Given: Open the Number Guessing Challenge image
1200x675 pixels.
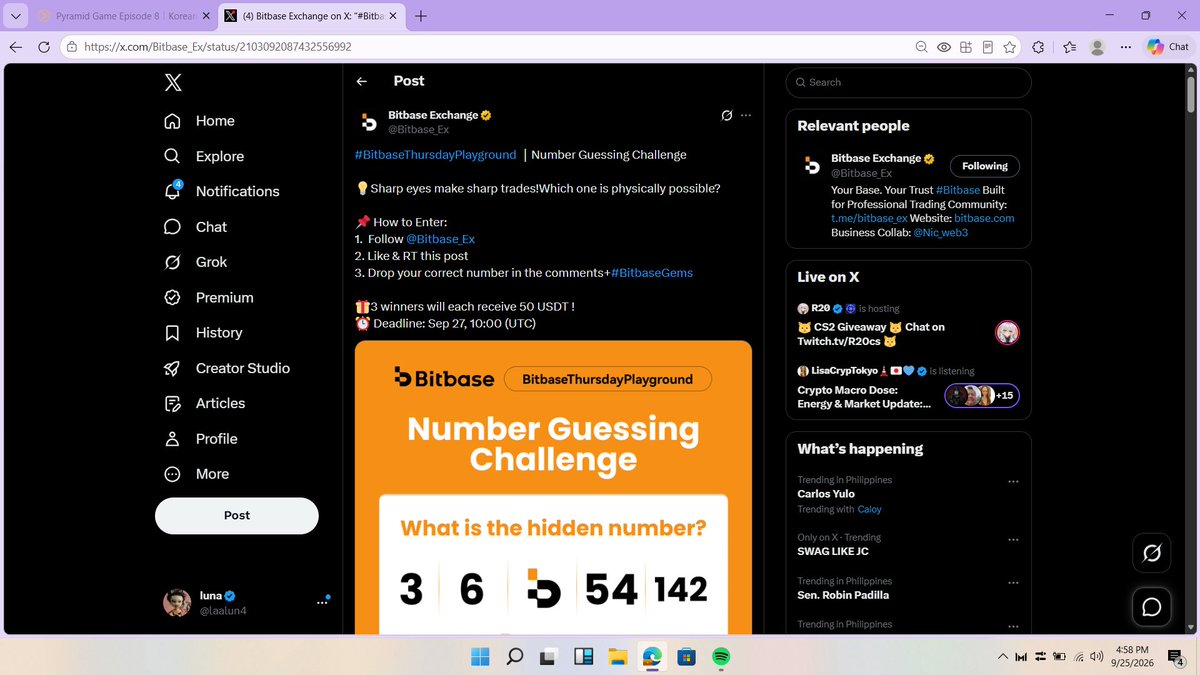Looking at the screenshot, I should (553, 487).
